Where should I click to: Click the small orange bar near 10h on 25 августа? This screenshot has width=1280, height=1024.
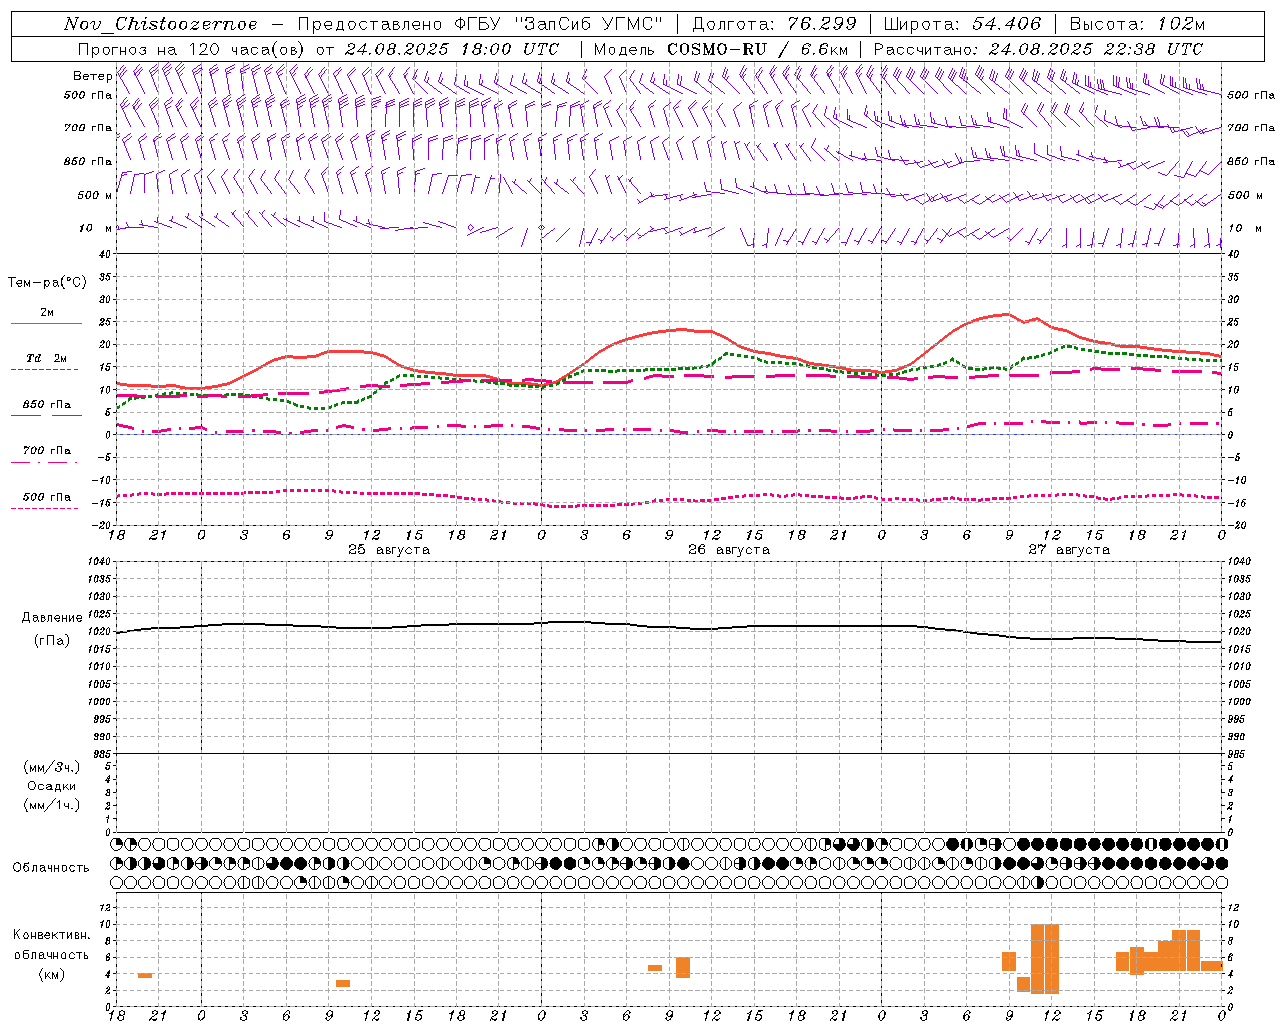[343, 983]
